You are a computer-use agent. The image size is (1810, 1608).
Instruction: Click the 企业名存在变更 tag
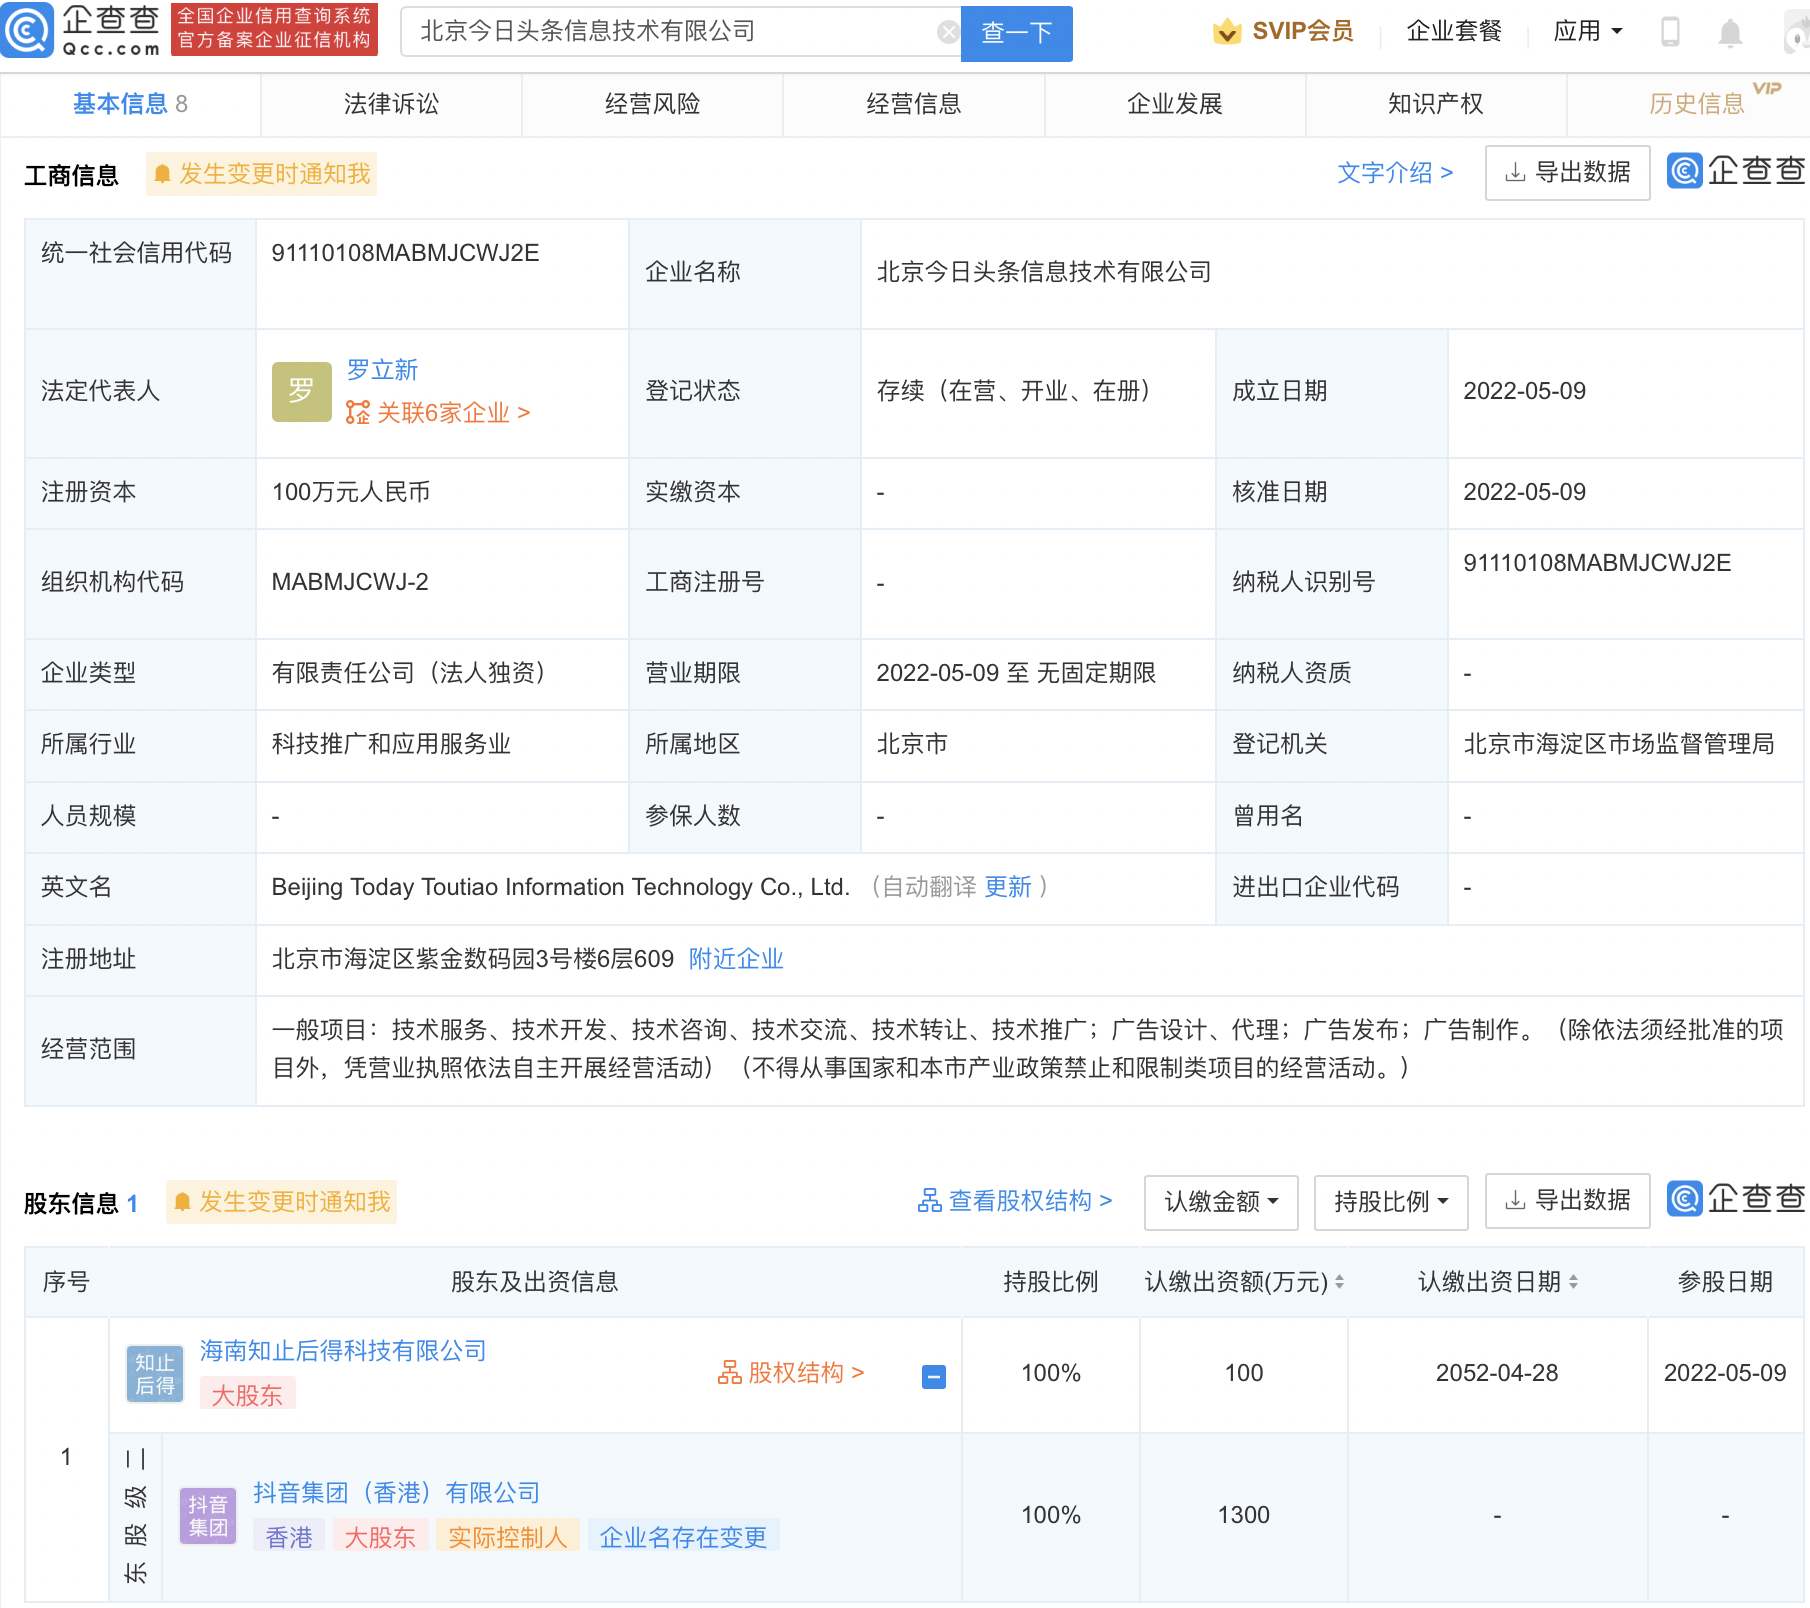683,1537
